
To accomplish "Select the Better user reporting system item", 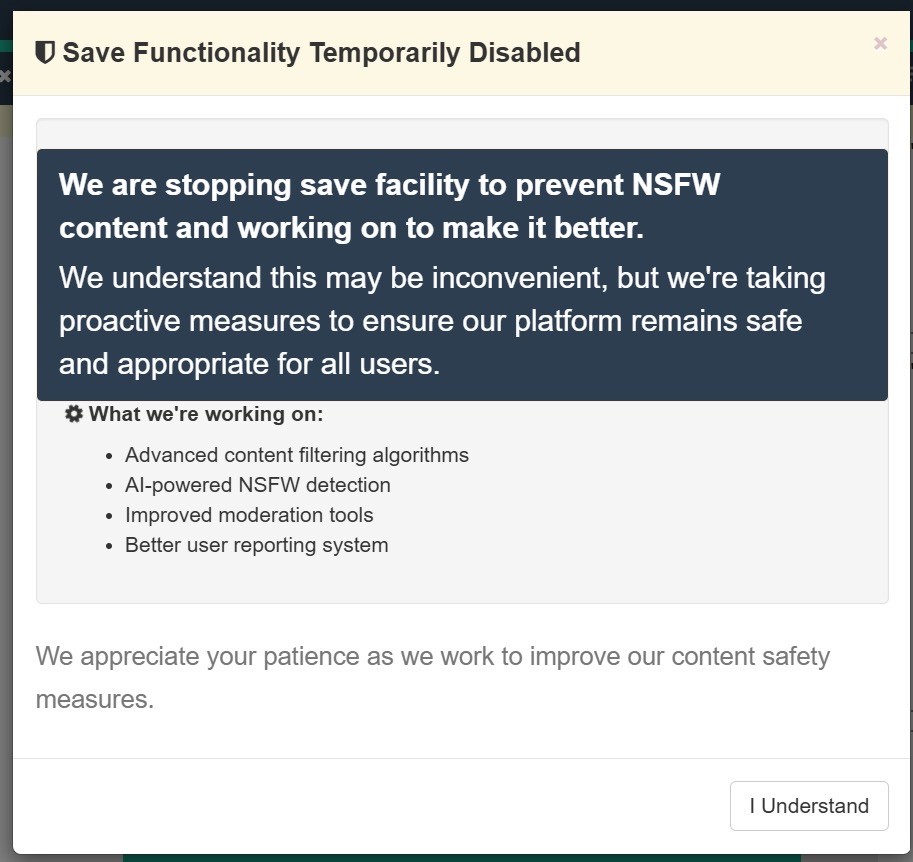I will 256,545.
